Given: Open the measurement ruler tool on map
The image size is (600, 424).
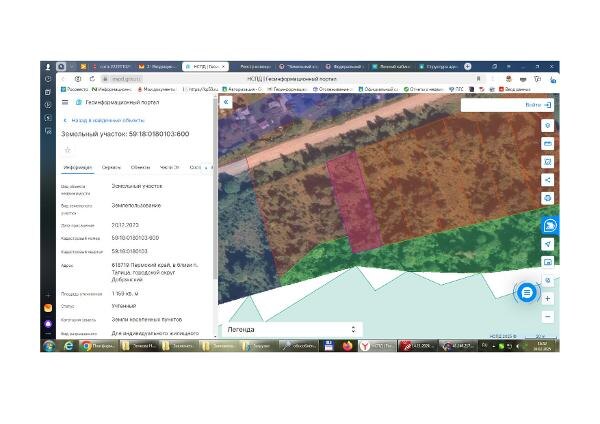Looking at the screenshot, I should 548,144.
